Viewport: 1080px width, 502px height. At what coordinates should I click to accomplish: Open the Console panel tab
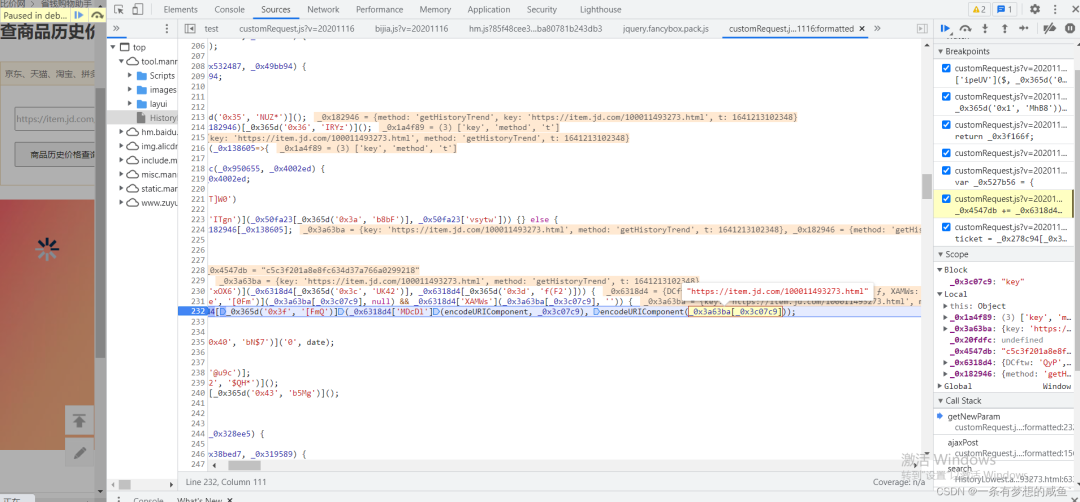[x=229, y=9]
